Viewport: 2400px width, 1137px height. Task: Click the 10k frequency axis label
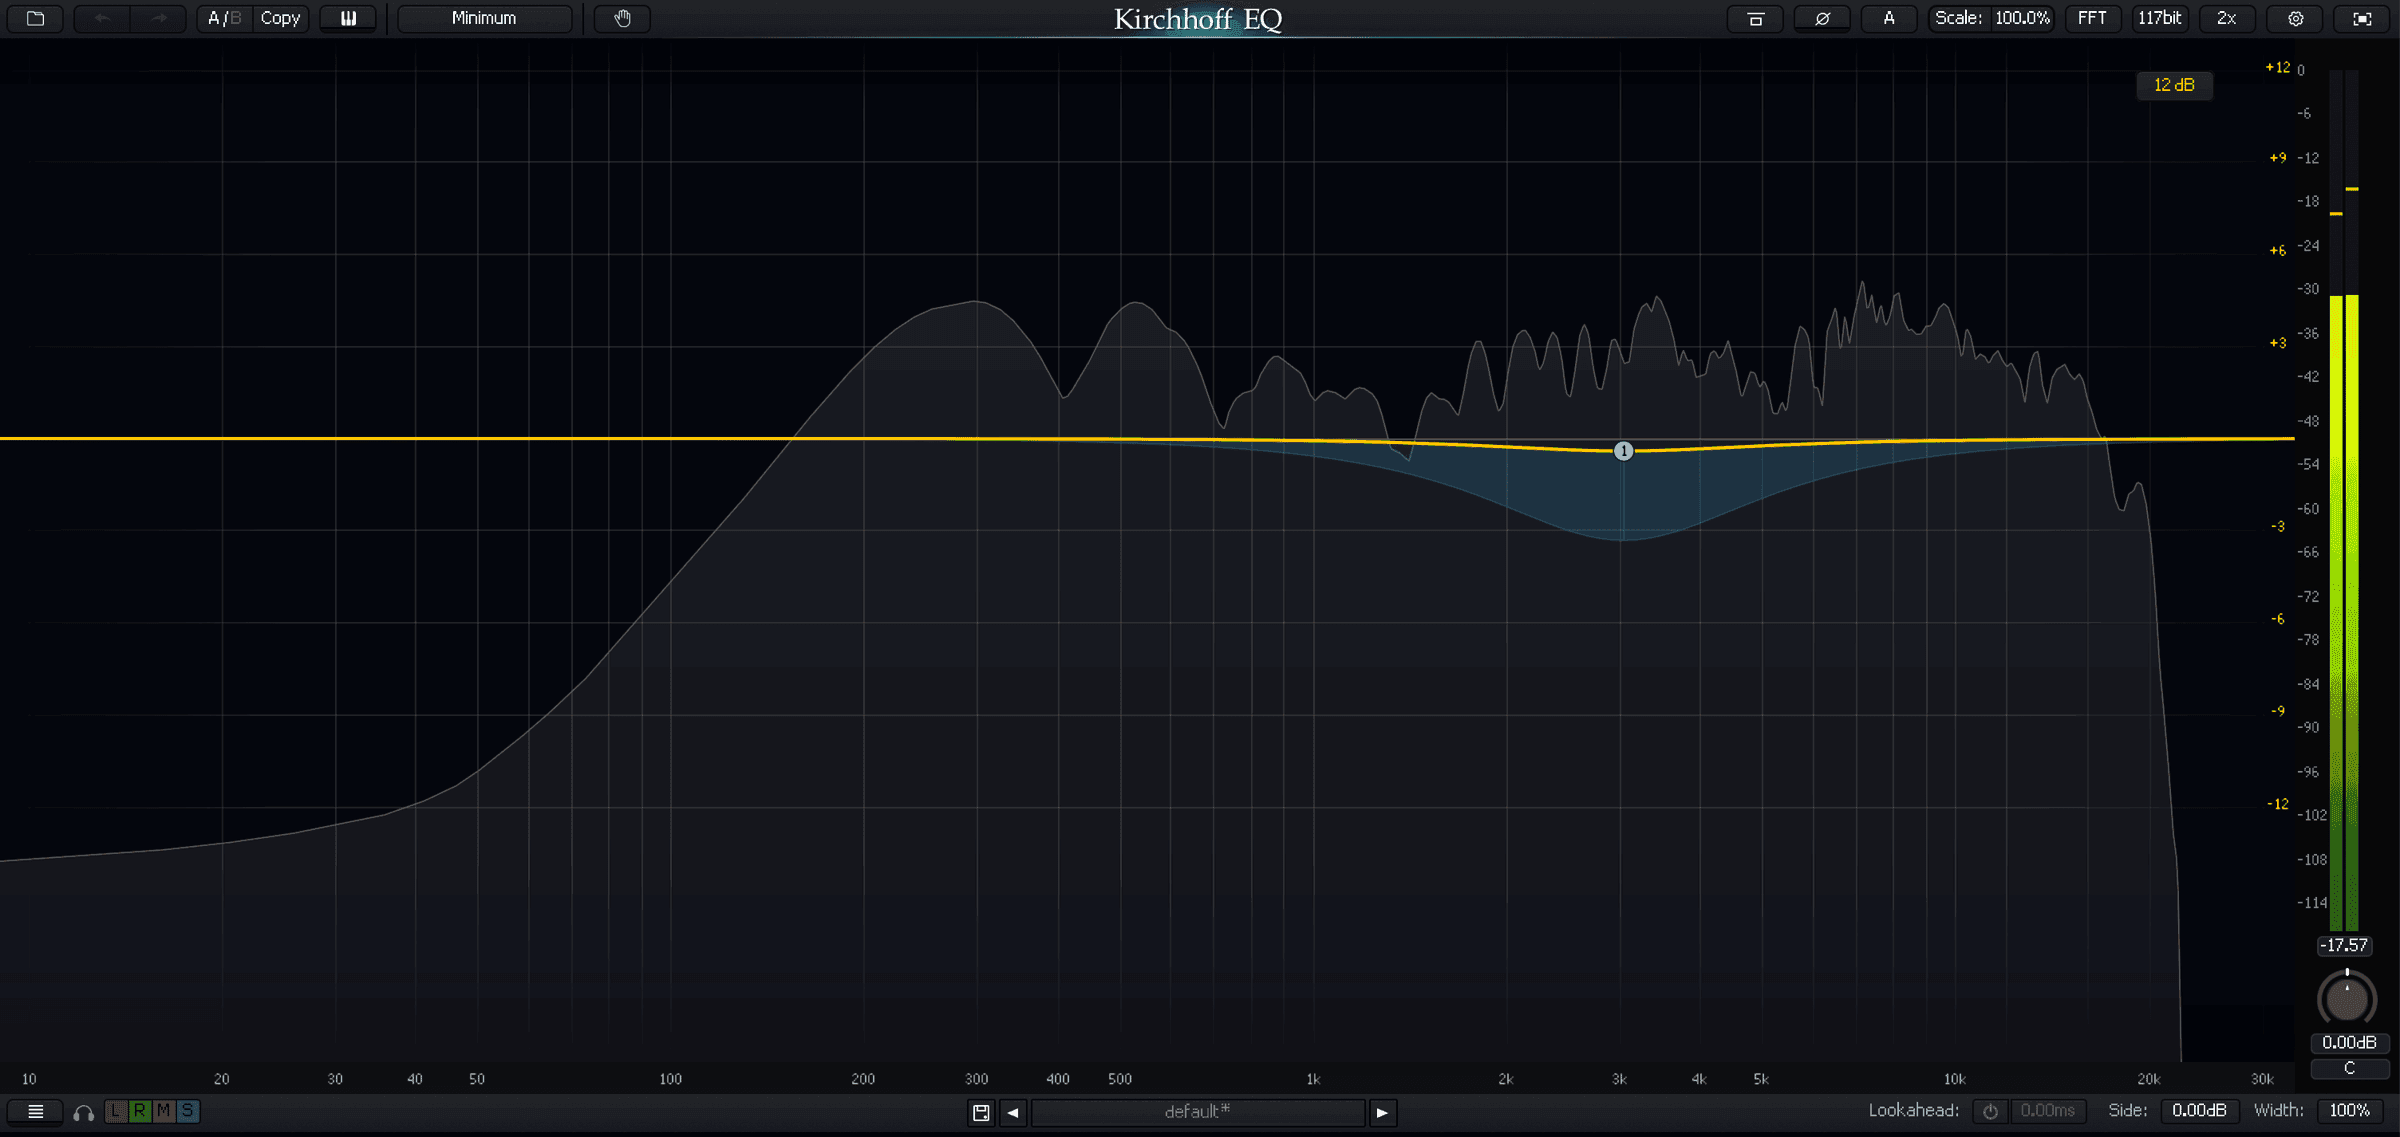click(1954, 1079)
